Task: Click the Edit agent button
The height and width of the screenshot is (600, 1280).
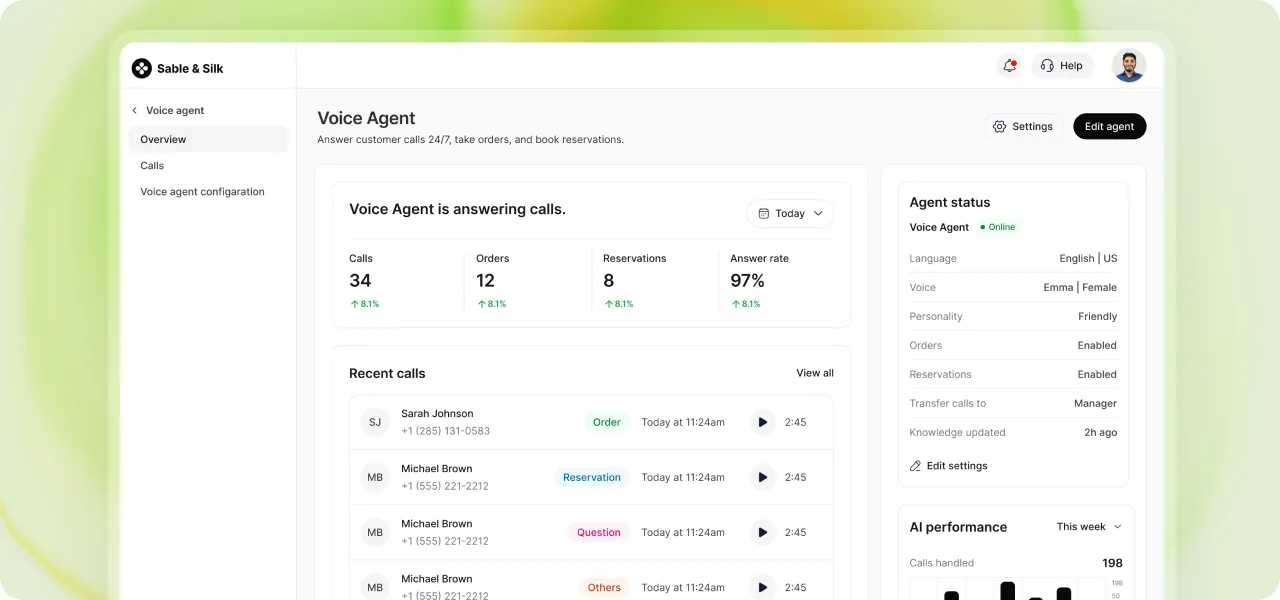Action: pyautogui.click(x=1110, y=126)
